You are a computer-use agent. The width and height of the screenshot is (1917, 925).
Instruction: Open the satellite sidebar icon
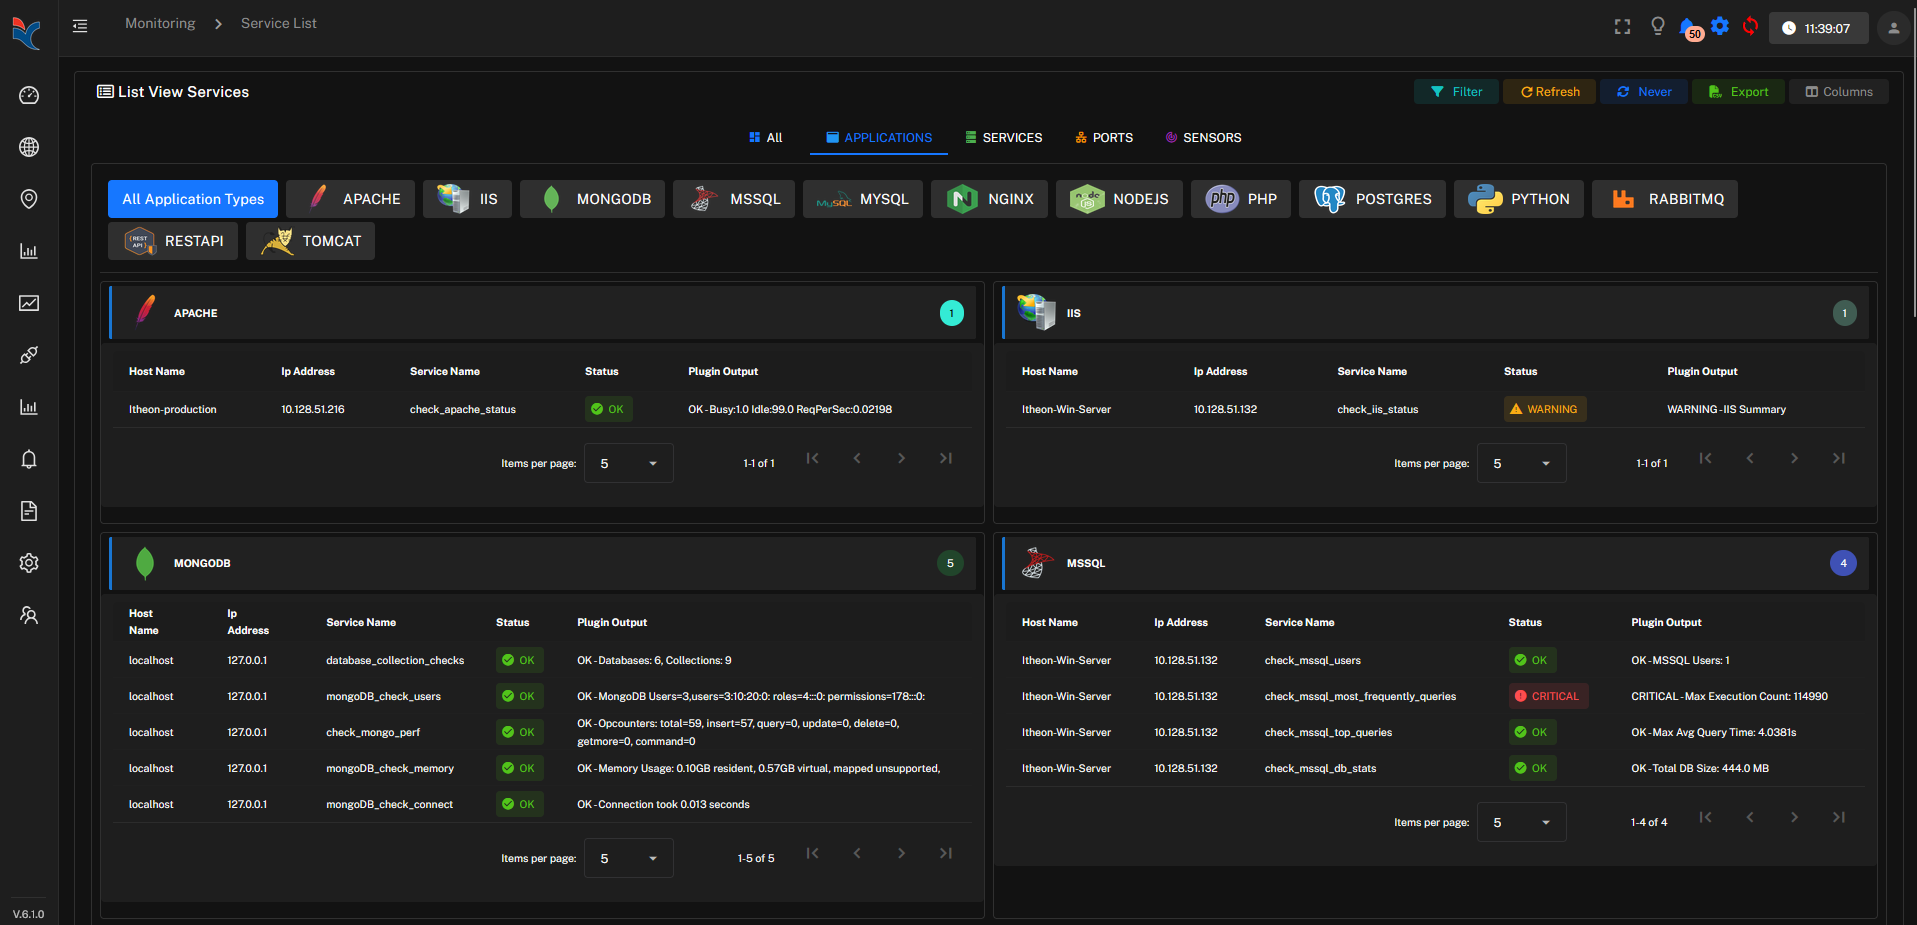point(29,355)
